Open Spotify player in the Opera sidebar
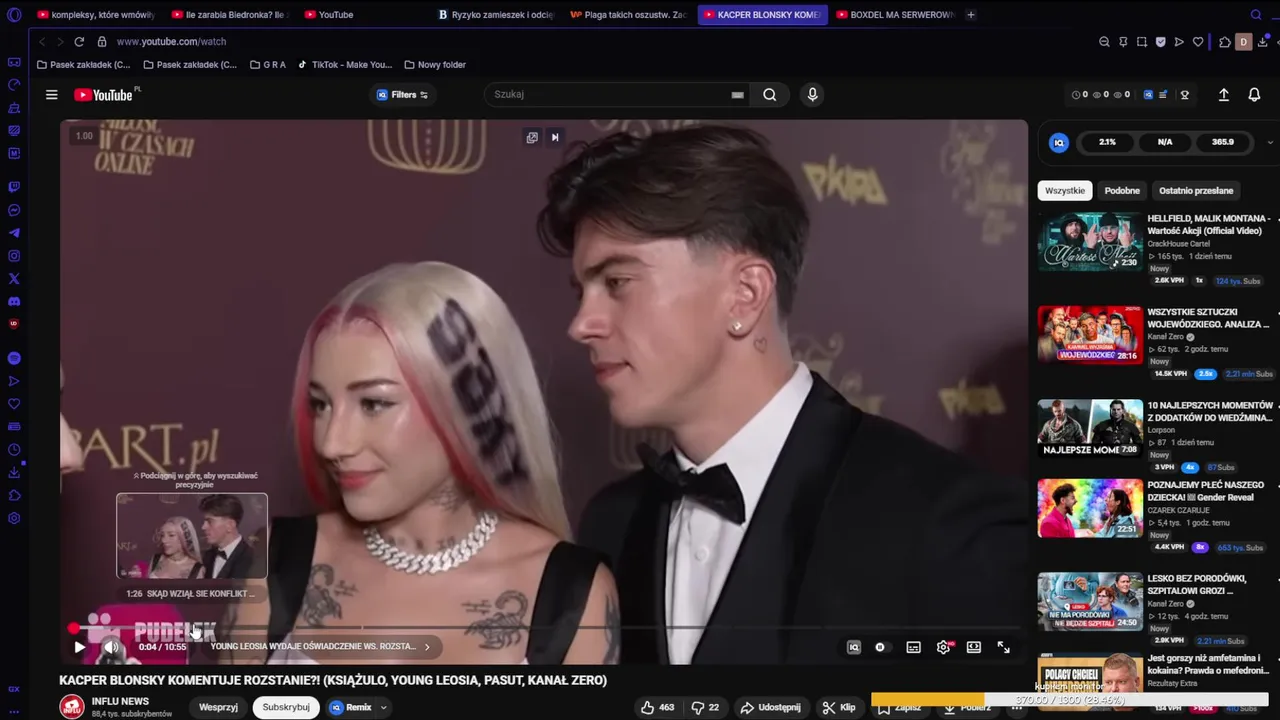The height and width of the screenshot is (720, 1280). coord(14,358)
